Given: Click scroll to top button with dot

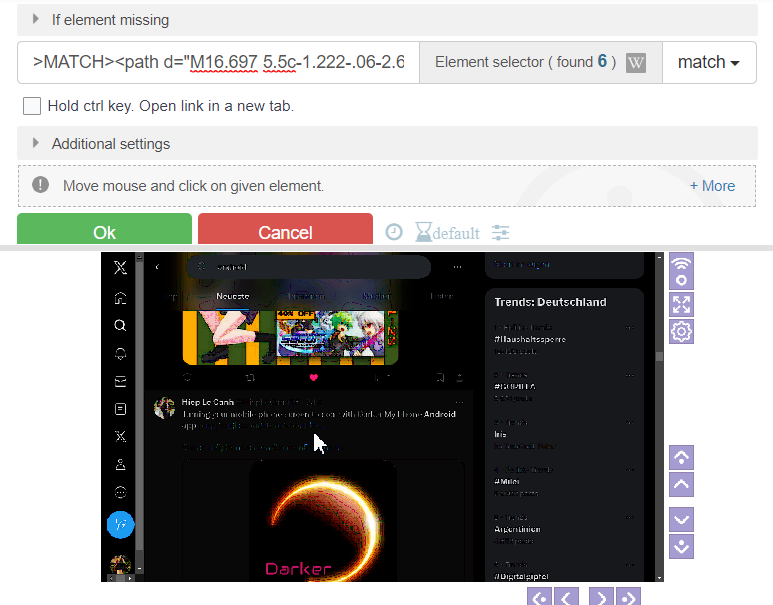Looking at the screenshot, I should (x=681, y=457).
